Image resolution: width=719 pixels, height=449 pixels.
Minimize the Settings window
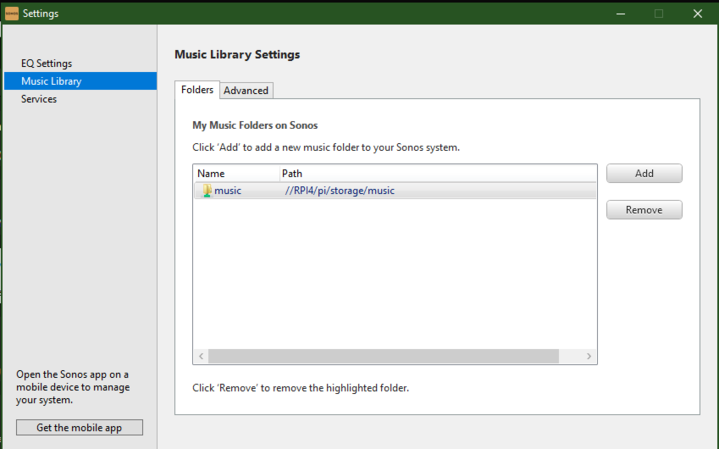[x=620, y=14]
